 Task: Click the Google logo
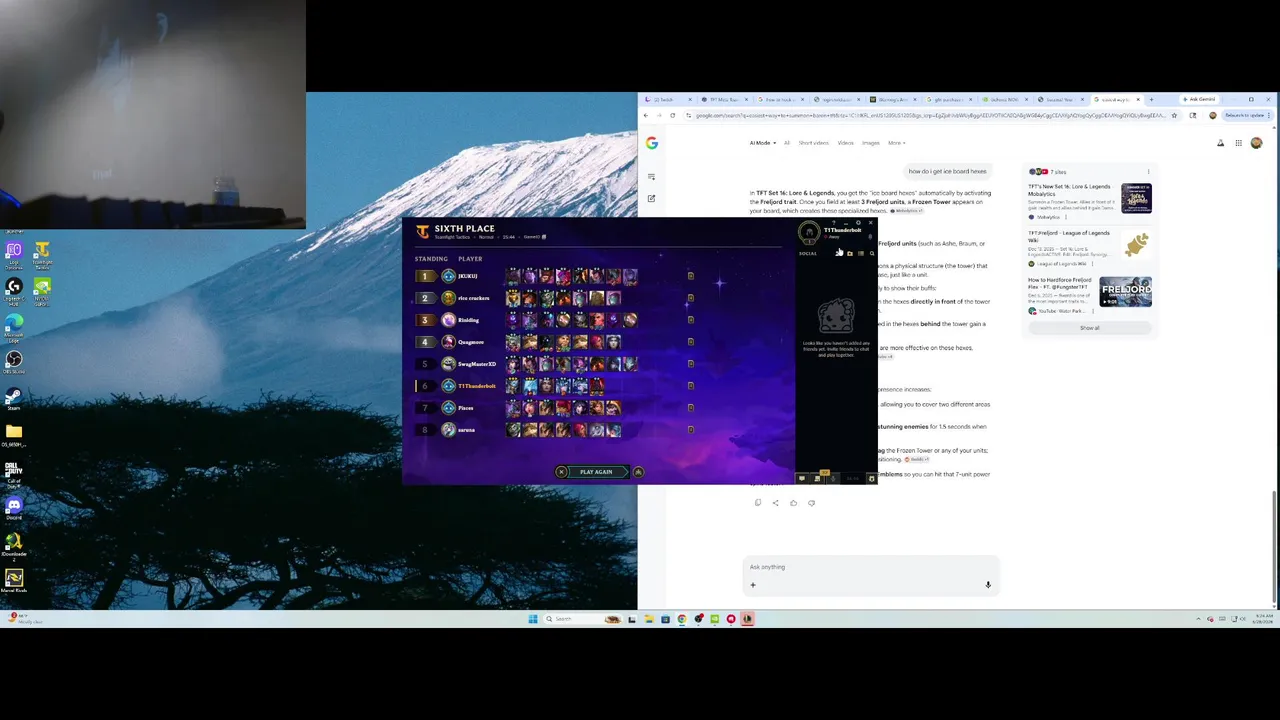tap(651, 143)
